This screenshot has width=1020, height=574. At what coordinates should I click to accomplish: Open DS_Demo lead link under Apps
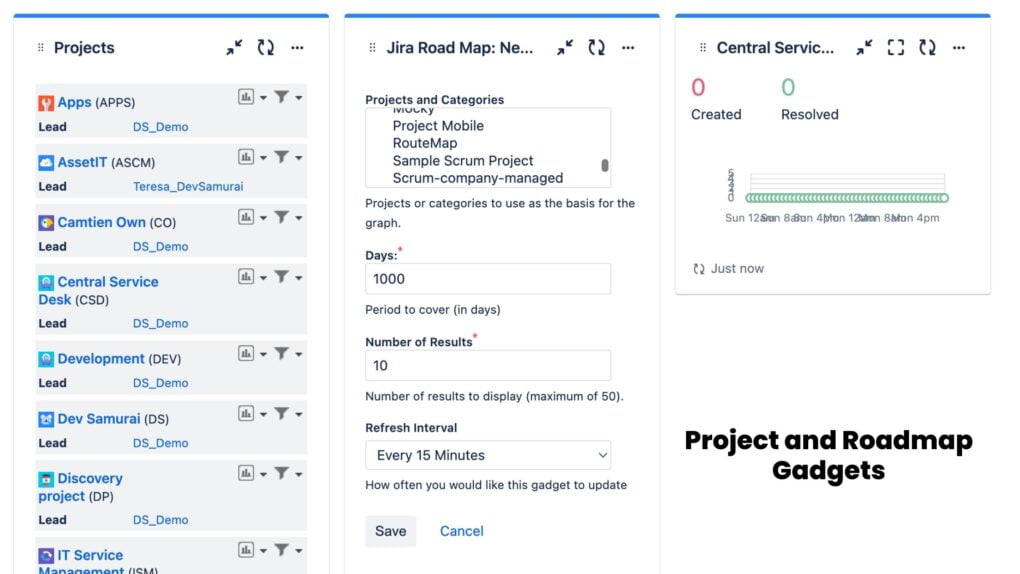161,127
